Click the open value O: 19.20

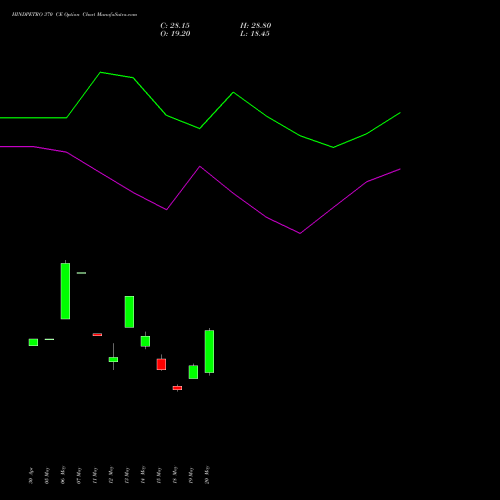pyautogui.click(x=175, y=34)
